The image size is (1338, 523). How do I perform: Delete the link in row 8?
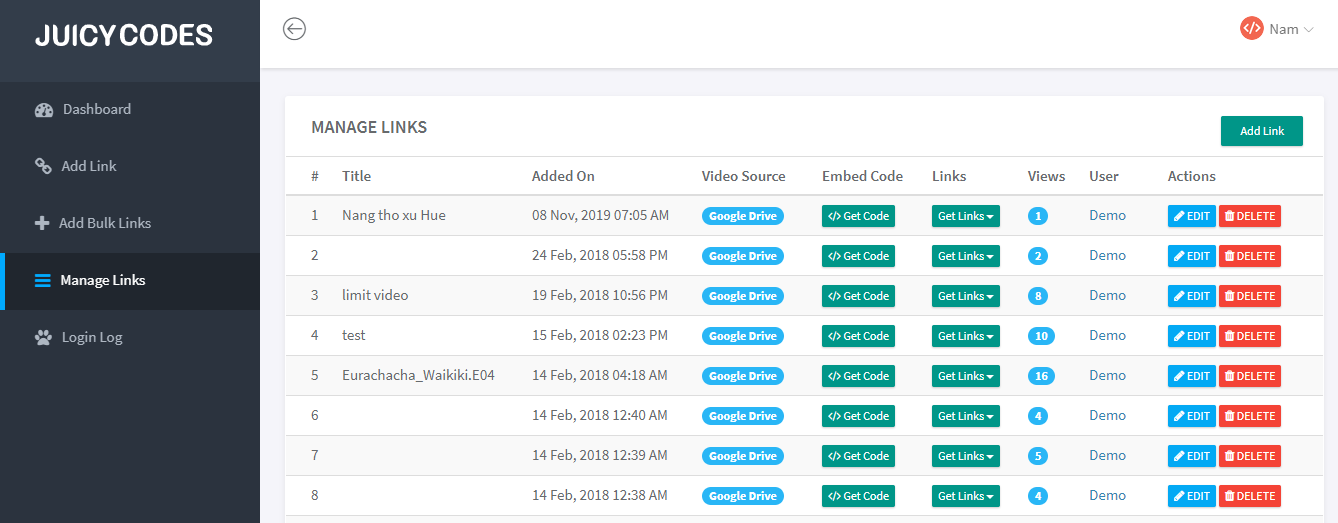tap(1250, 496)
